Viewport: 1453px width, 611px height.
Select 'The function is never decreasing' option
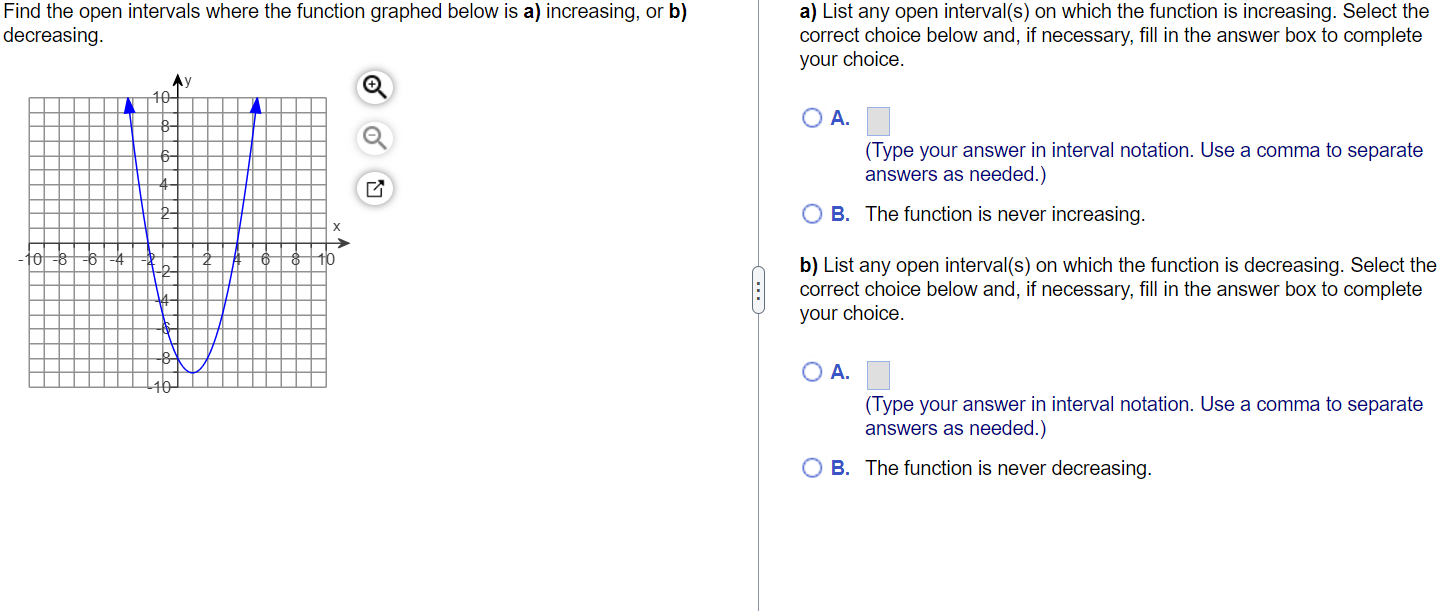(x=811, y=466)
